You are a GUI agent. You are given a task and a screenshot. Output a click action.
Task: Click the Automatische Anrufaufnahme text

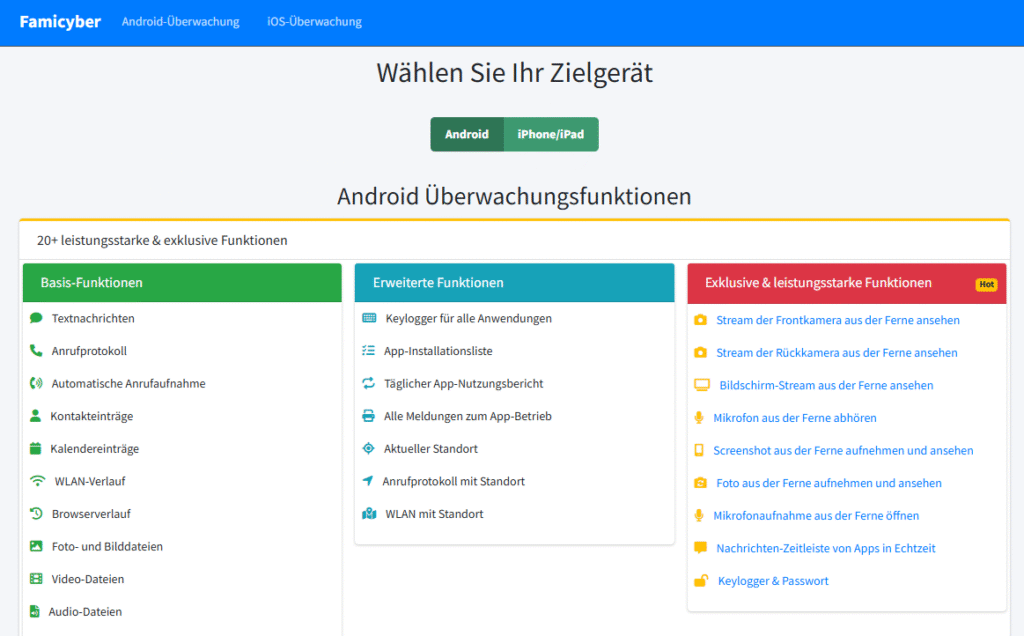pyautogui.click(x=129, y=383)
